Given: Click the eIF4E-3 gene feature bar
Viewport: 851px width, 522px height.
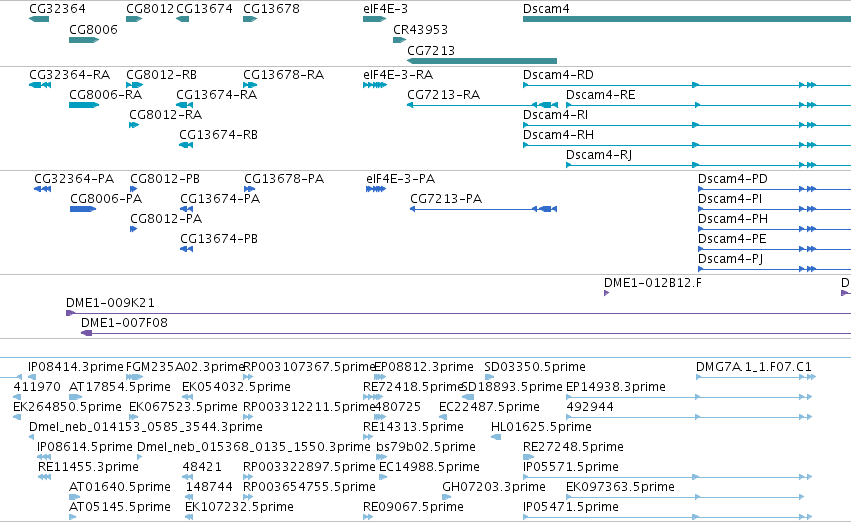Looking at the screenshot, I should [x=374, y=19].
